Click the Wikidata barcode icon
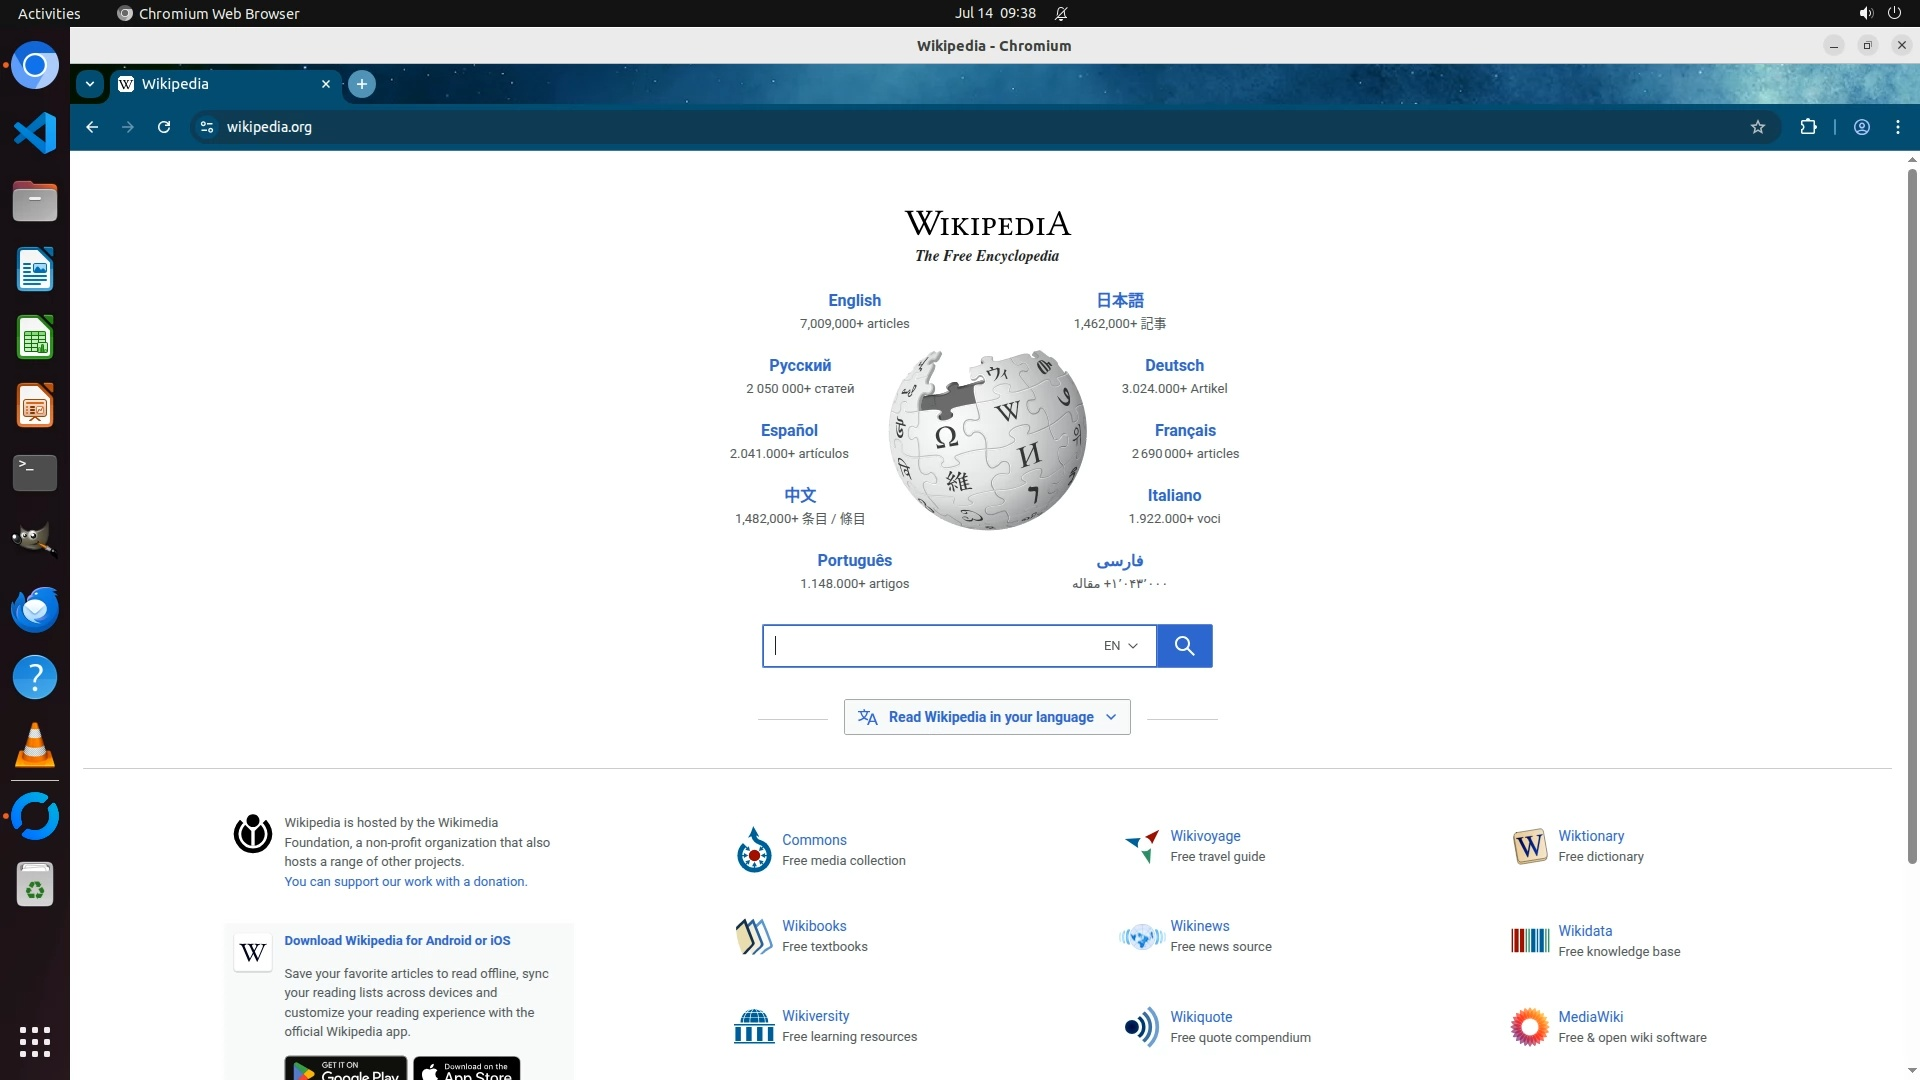 click(x=1529, y=940)
